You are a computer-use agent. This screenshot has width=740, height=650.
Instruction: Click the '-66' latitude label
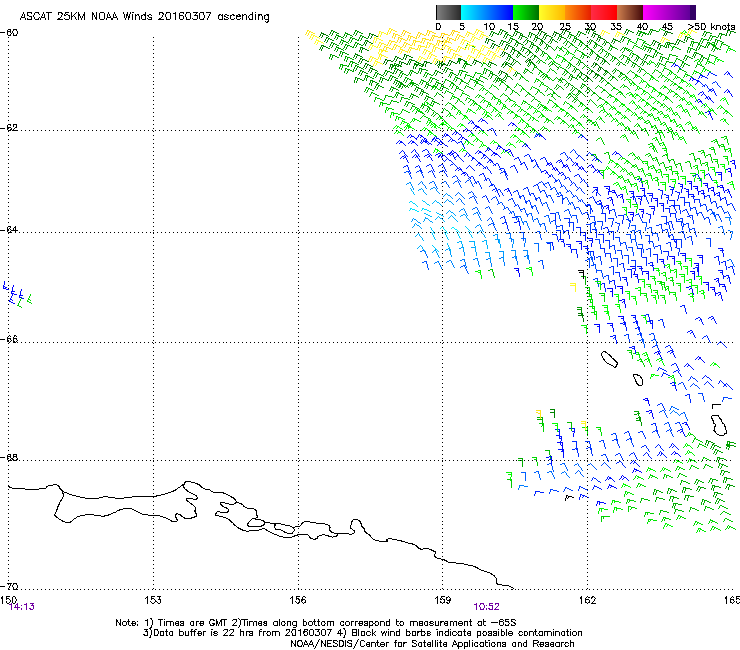pos(9,339)
